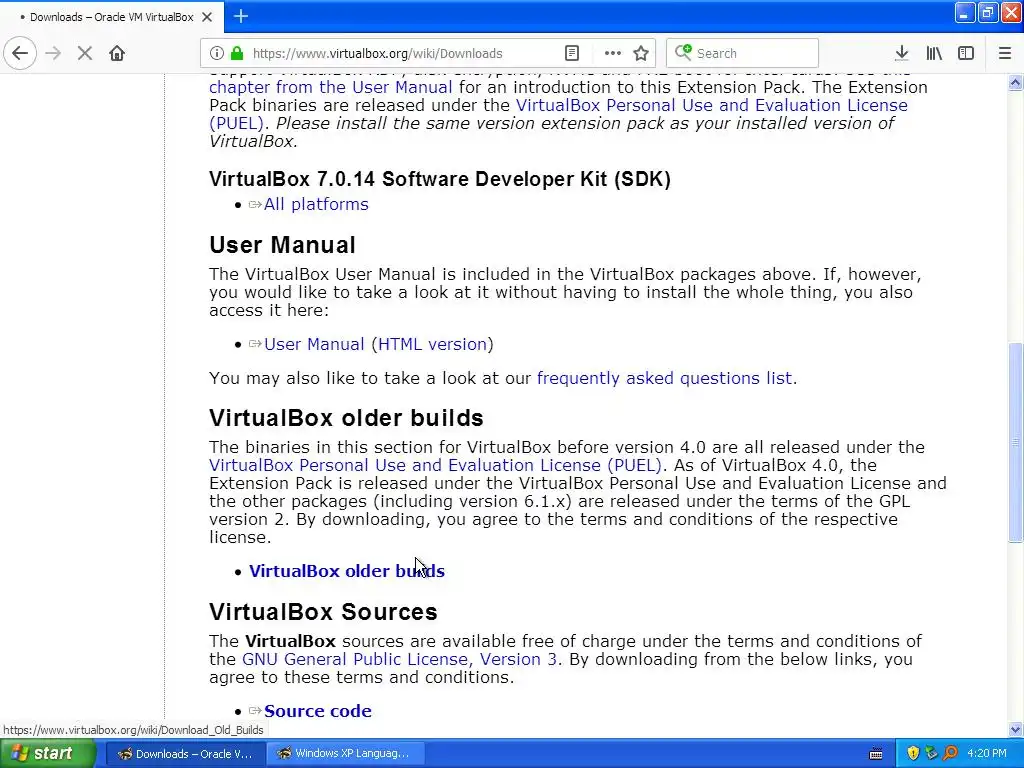This screenshot has height=768, width=1024.
Task: Open the Source code link
Action: pos(317,711)
